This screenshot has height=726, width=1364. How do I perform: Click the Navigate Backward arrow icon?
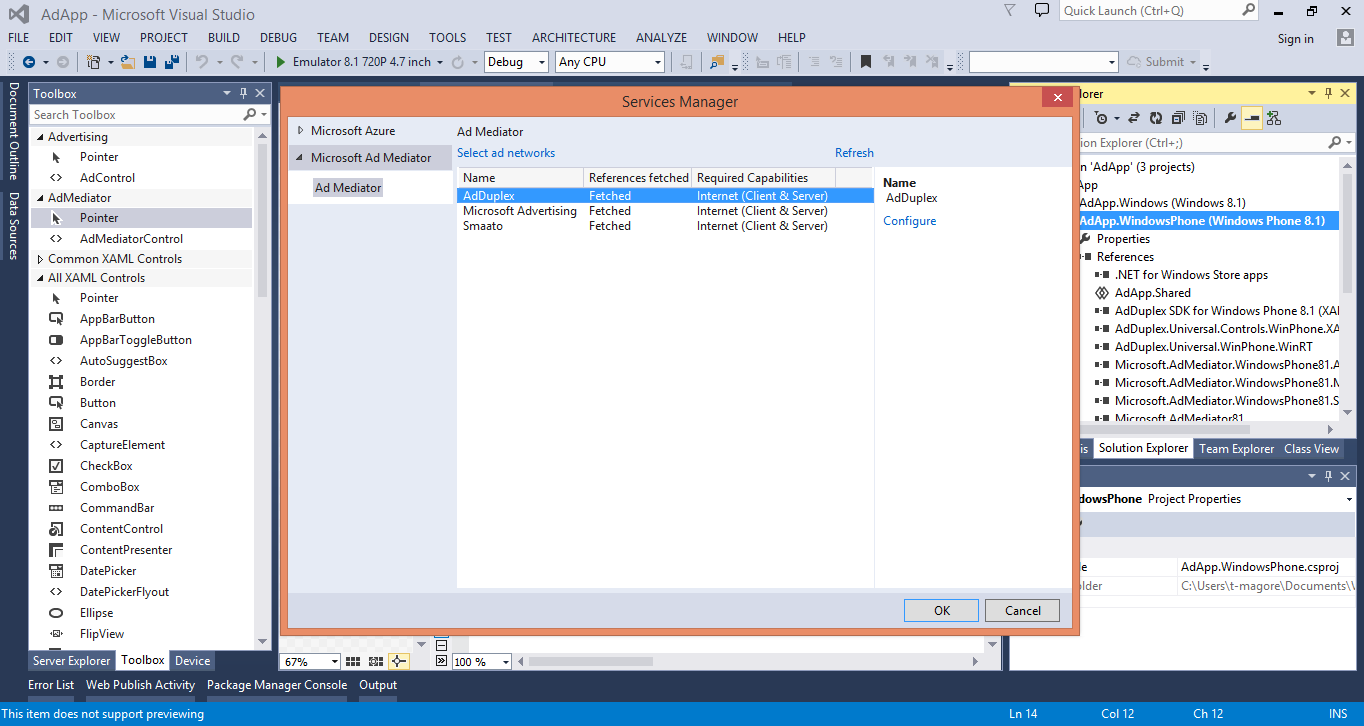28,62
